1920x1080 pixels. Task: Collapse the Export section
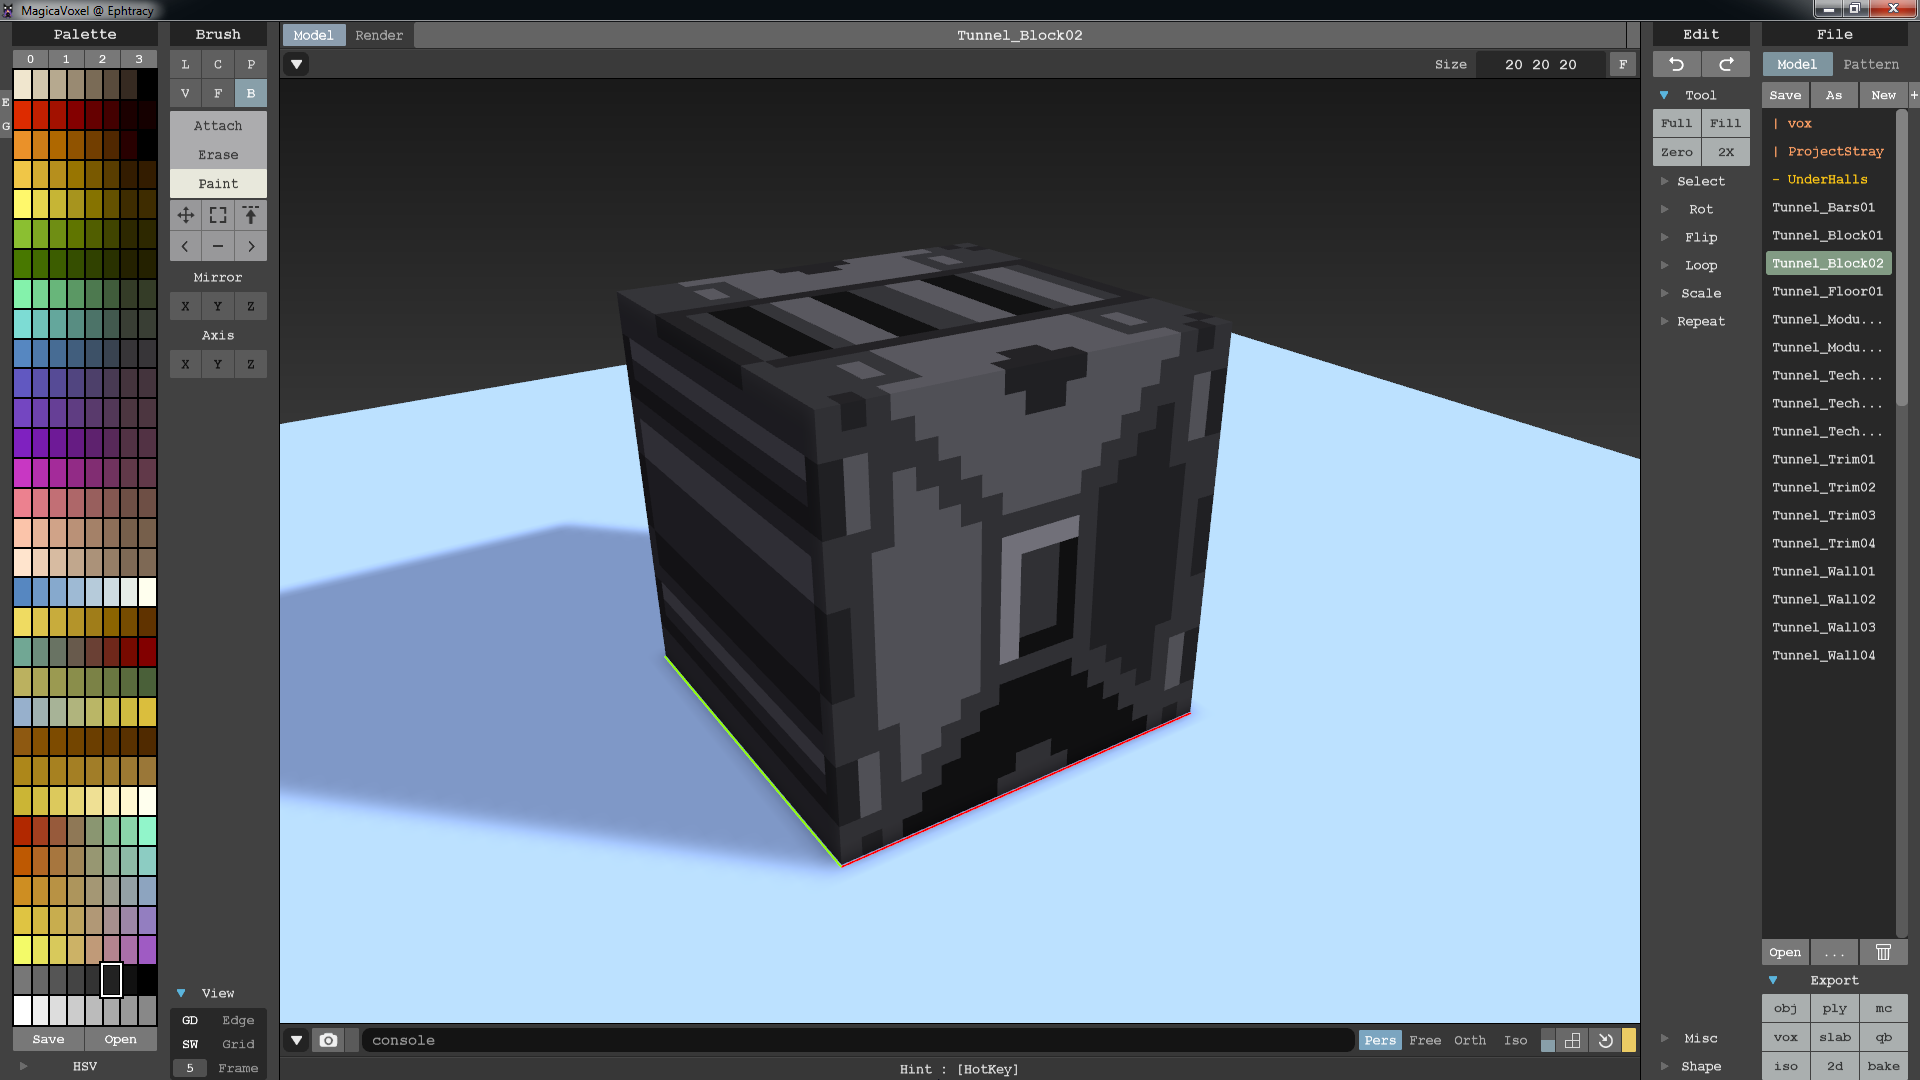click(x=1773, y=980)
